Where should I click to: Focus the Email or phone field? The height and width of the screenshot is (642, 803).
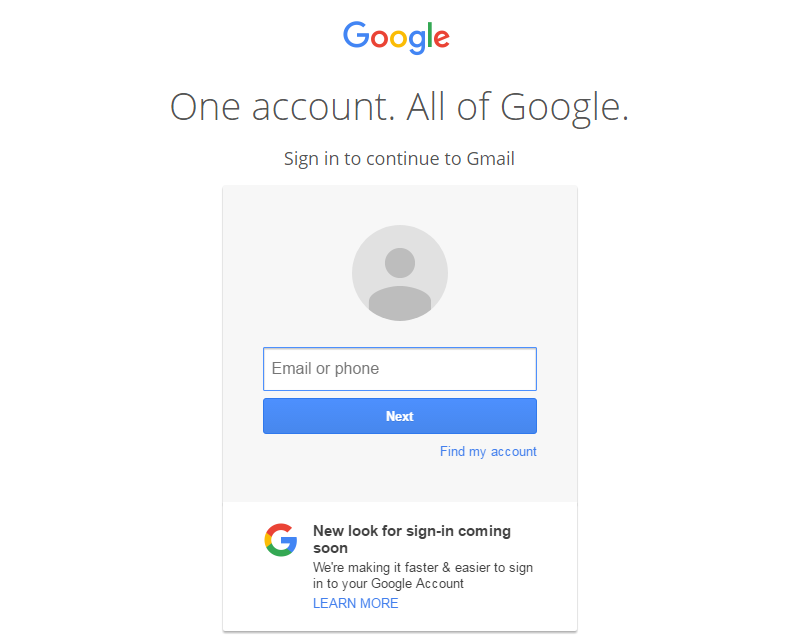tap(399, 369)
